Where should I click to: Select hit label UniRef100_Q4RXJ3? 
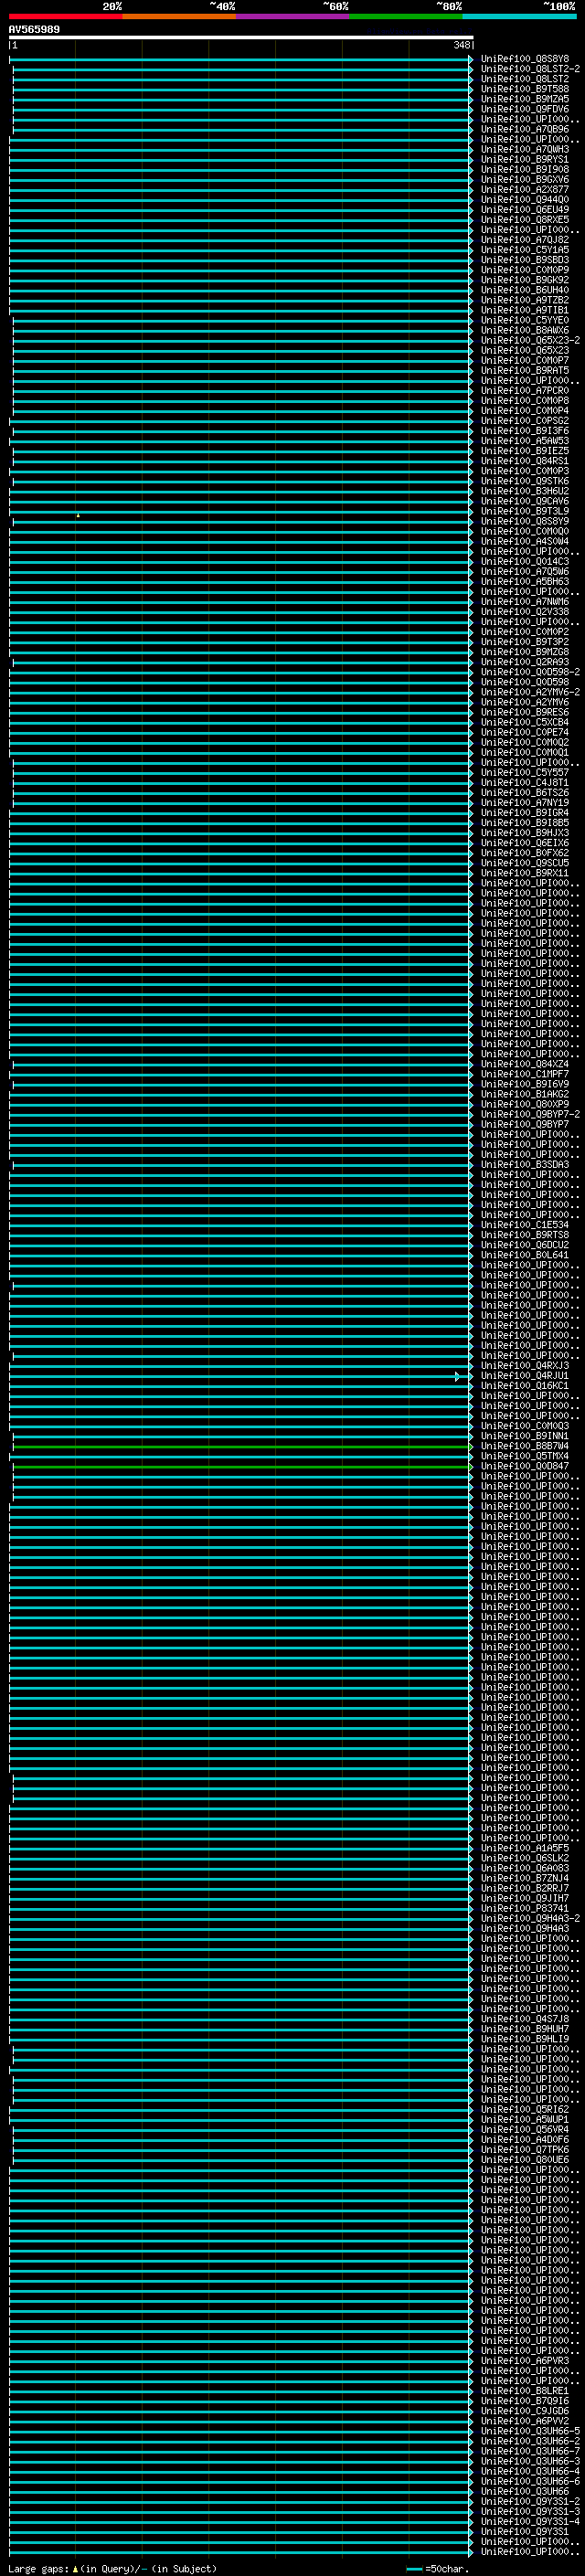(525, 1365)
